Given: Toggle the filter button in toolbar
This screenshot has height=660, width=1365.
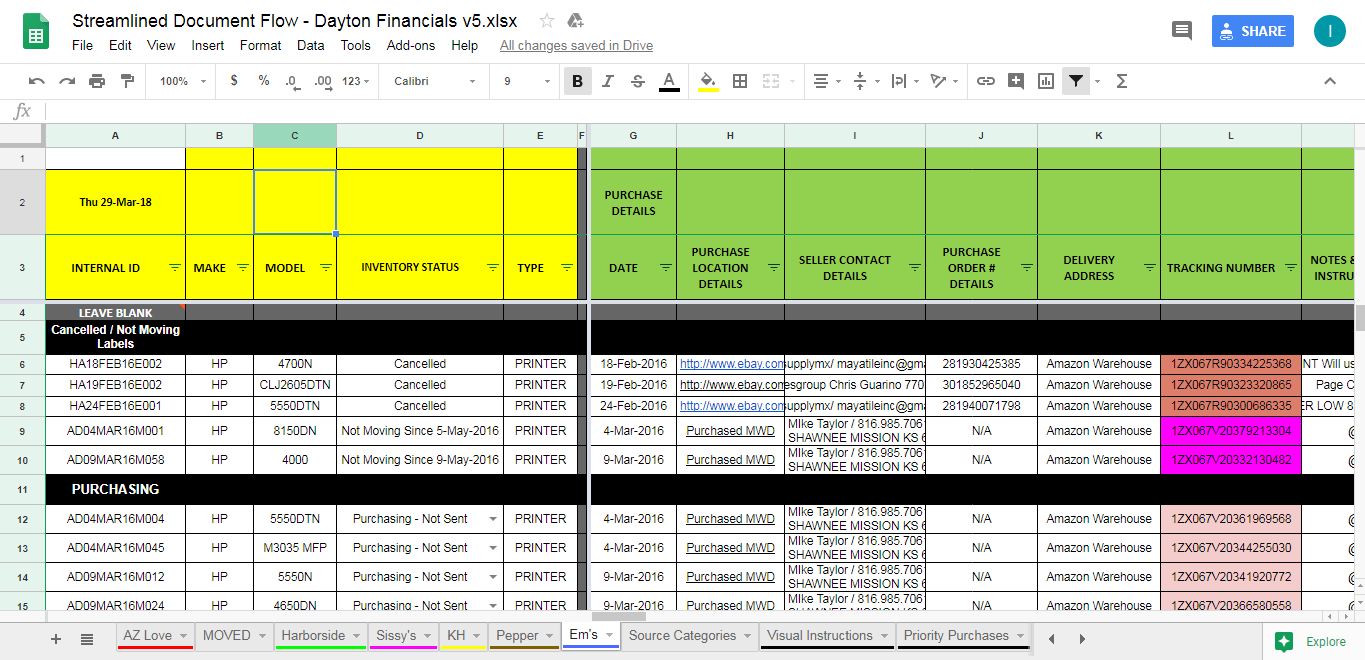Looking at the screenshot, I should pyautogui.click(x=1075, y=81).
